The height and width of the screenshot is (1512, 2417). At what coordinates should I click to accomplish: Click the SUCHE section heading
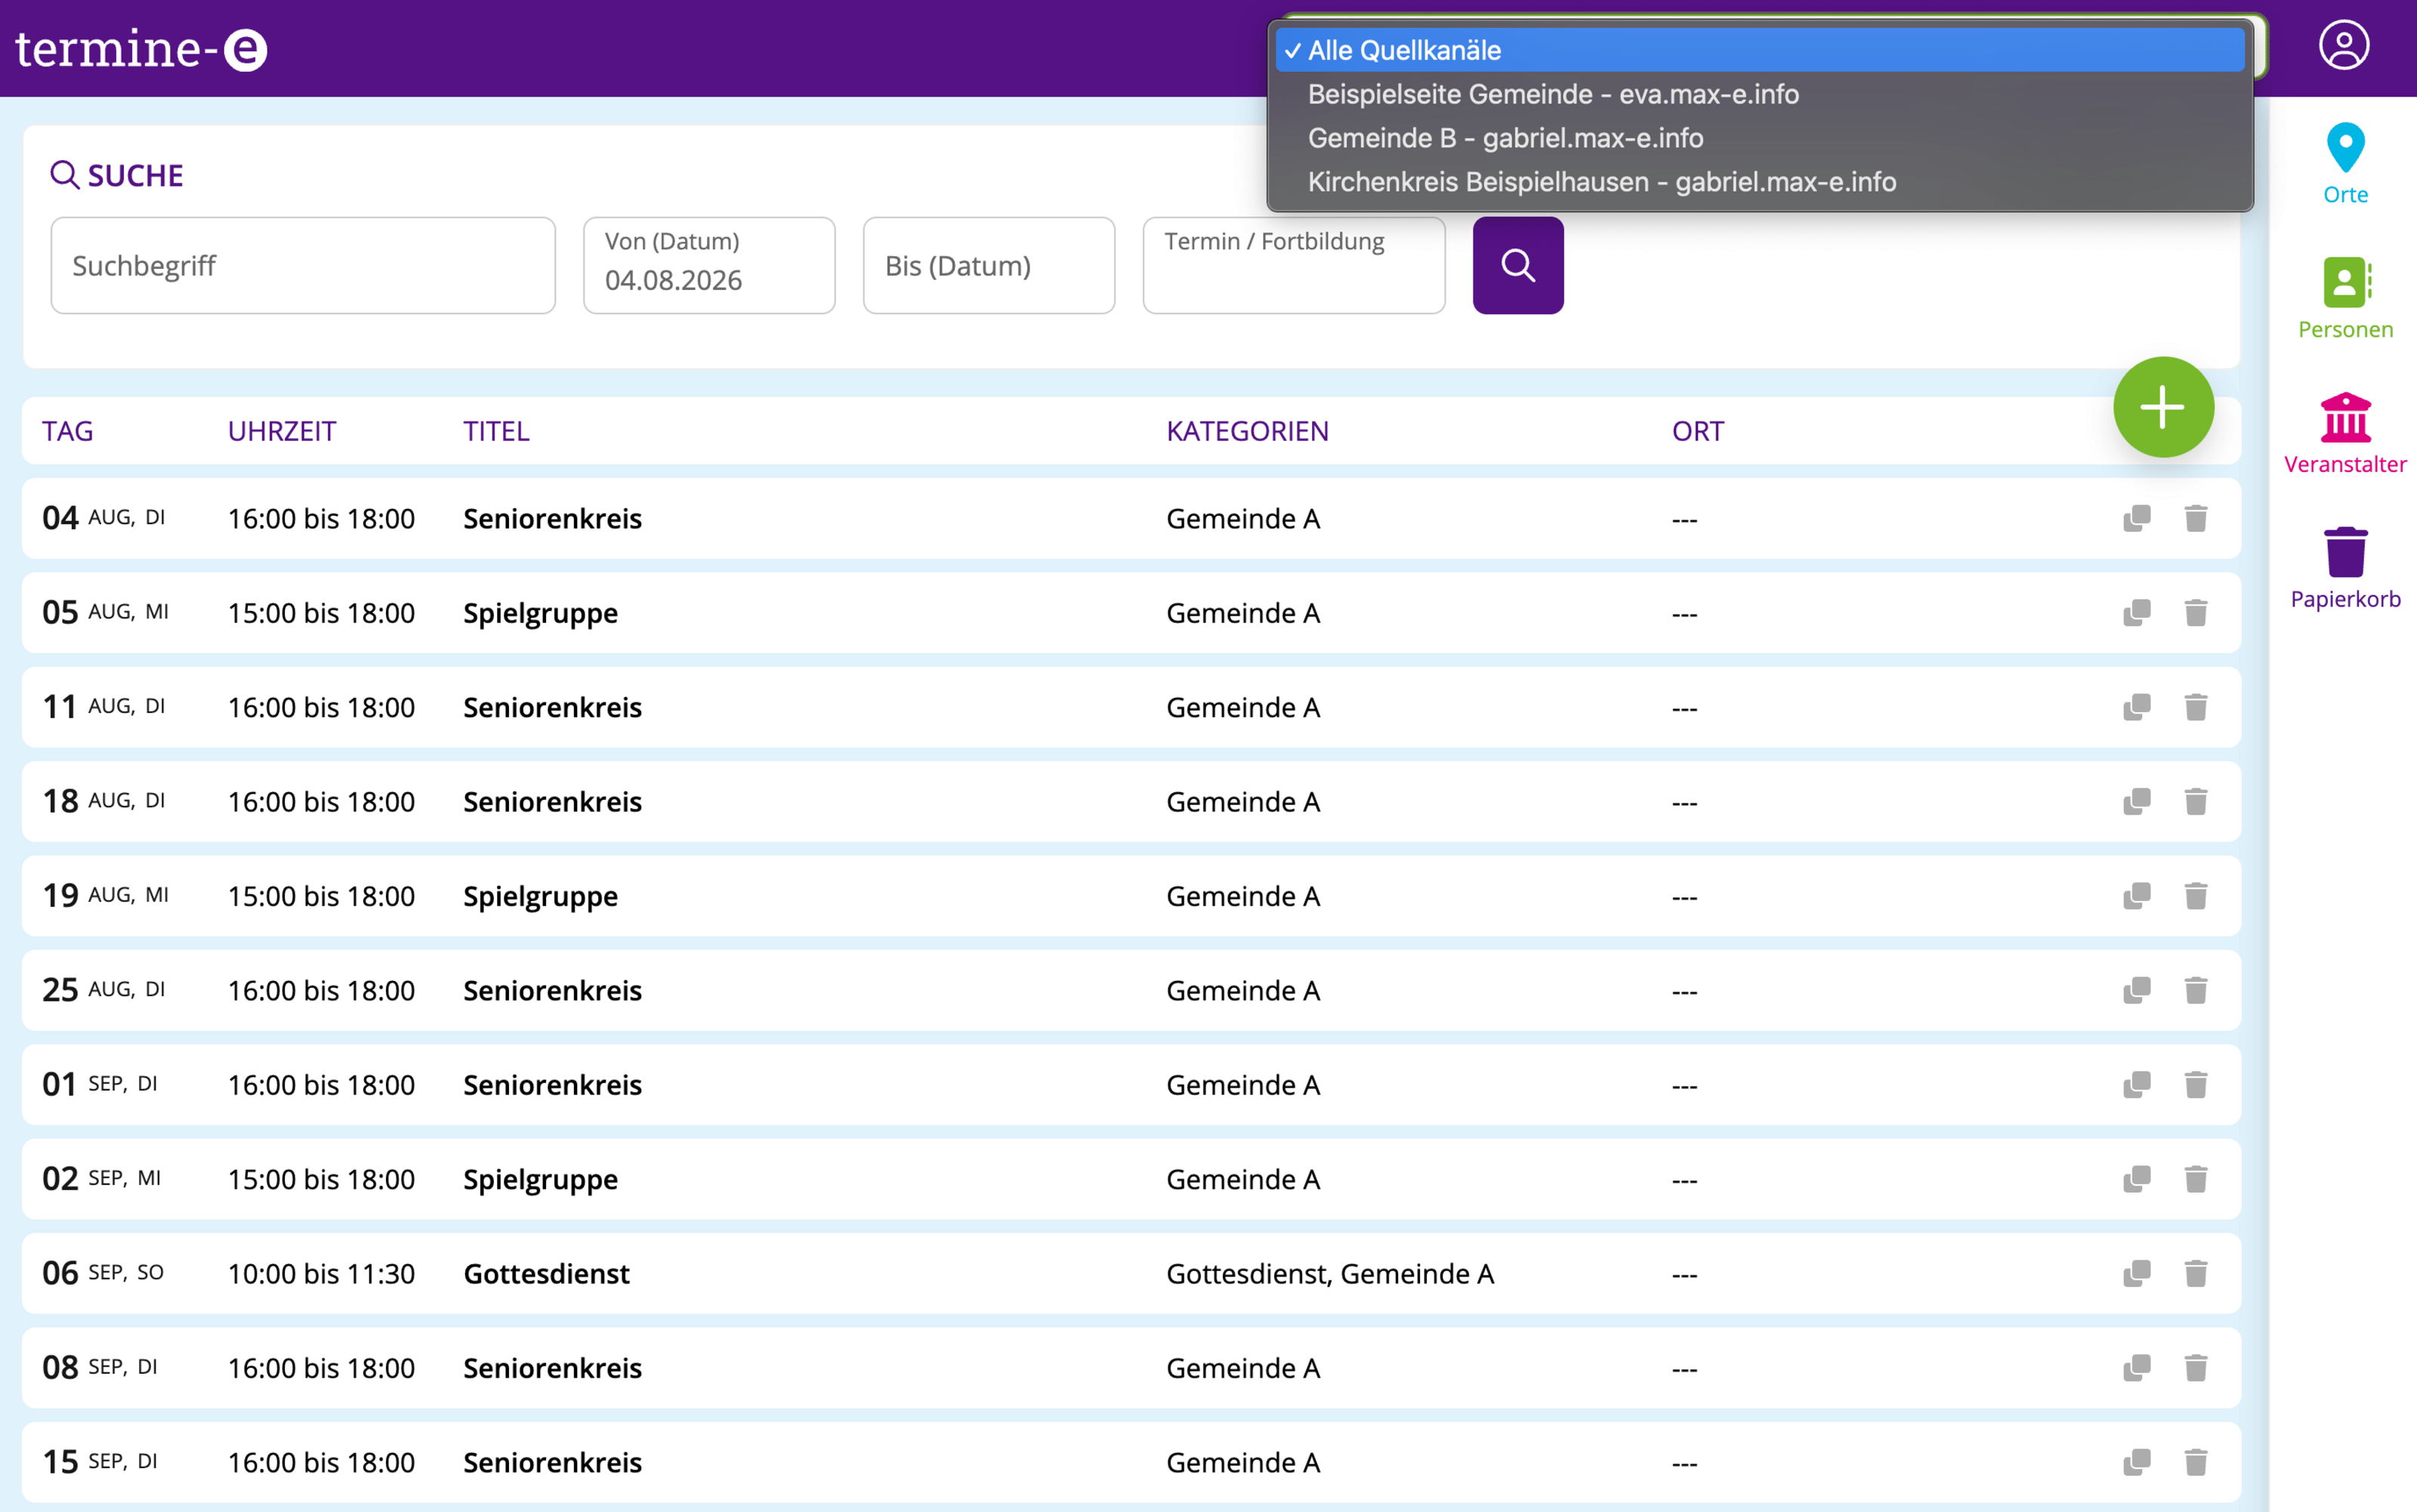pos(117,175)
